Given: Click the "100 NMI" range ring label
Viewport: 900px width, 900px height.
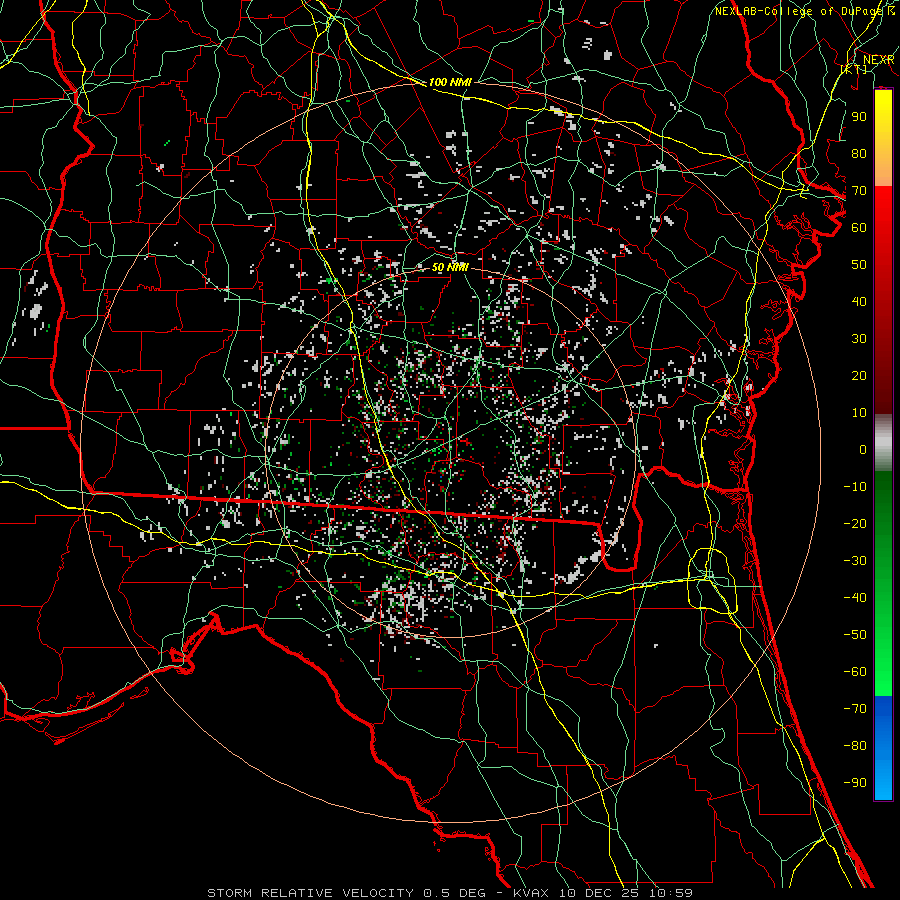Looking at the screenshot, I should click(x=450, y=82).
